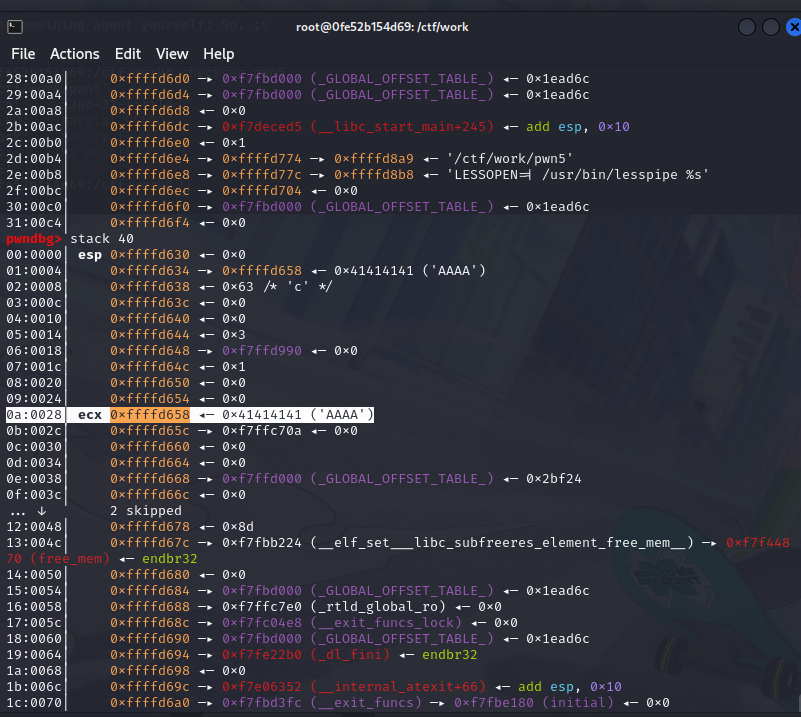Open the Edit menu

click(x=128, y=53)
